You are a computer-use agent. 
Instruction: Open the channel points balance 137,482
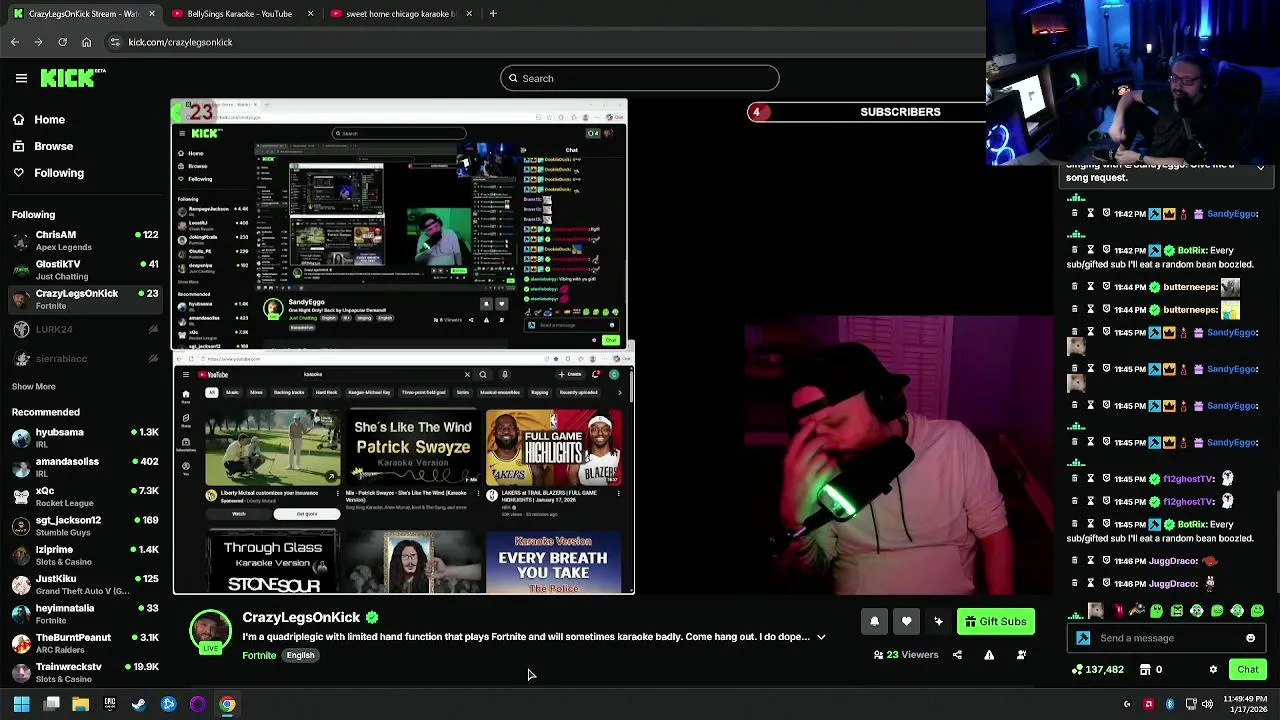coord(1097,670)
